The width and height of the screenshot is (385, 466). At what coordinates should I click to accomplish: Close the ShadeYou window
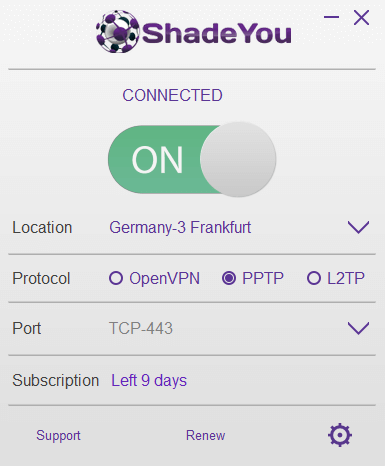361,18
